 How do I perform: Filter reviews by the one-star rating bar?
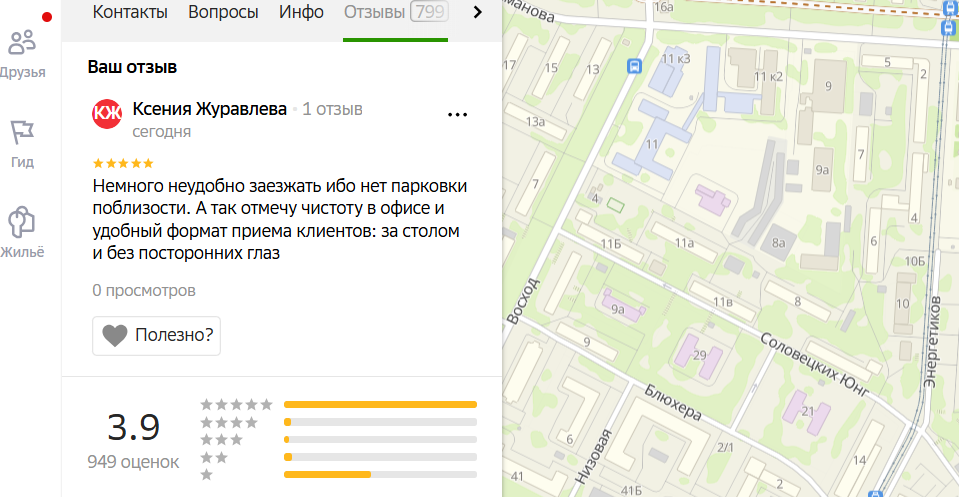380,474
